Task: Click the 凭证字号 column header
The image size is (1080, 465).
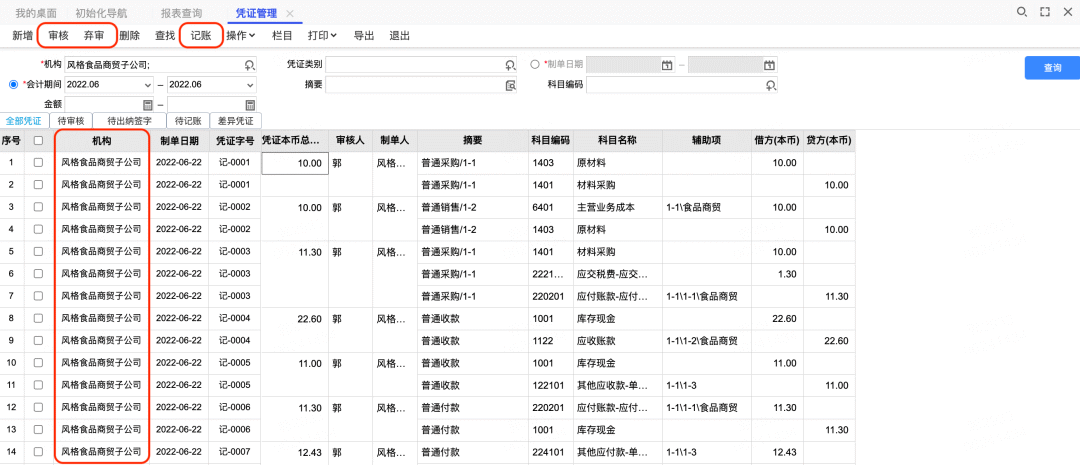Action: pos(235,141)
